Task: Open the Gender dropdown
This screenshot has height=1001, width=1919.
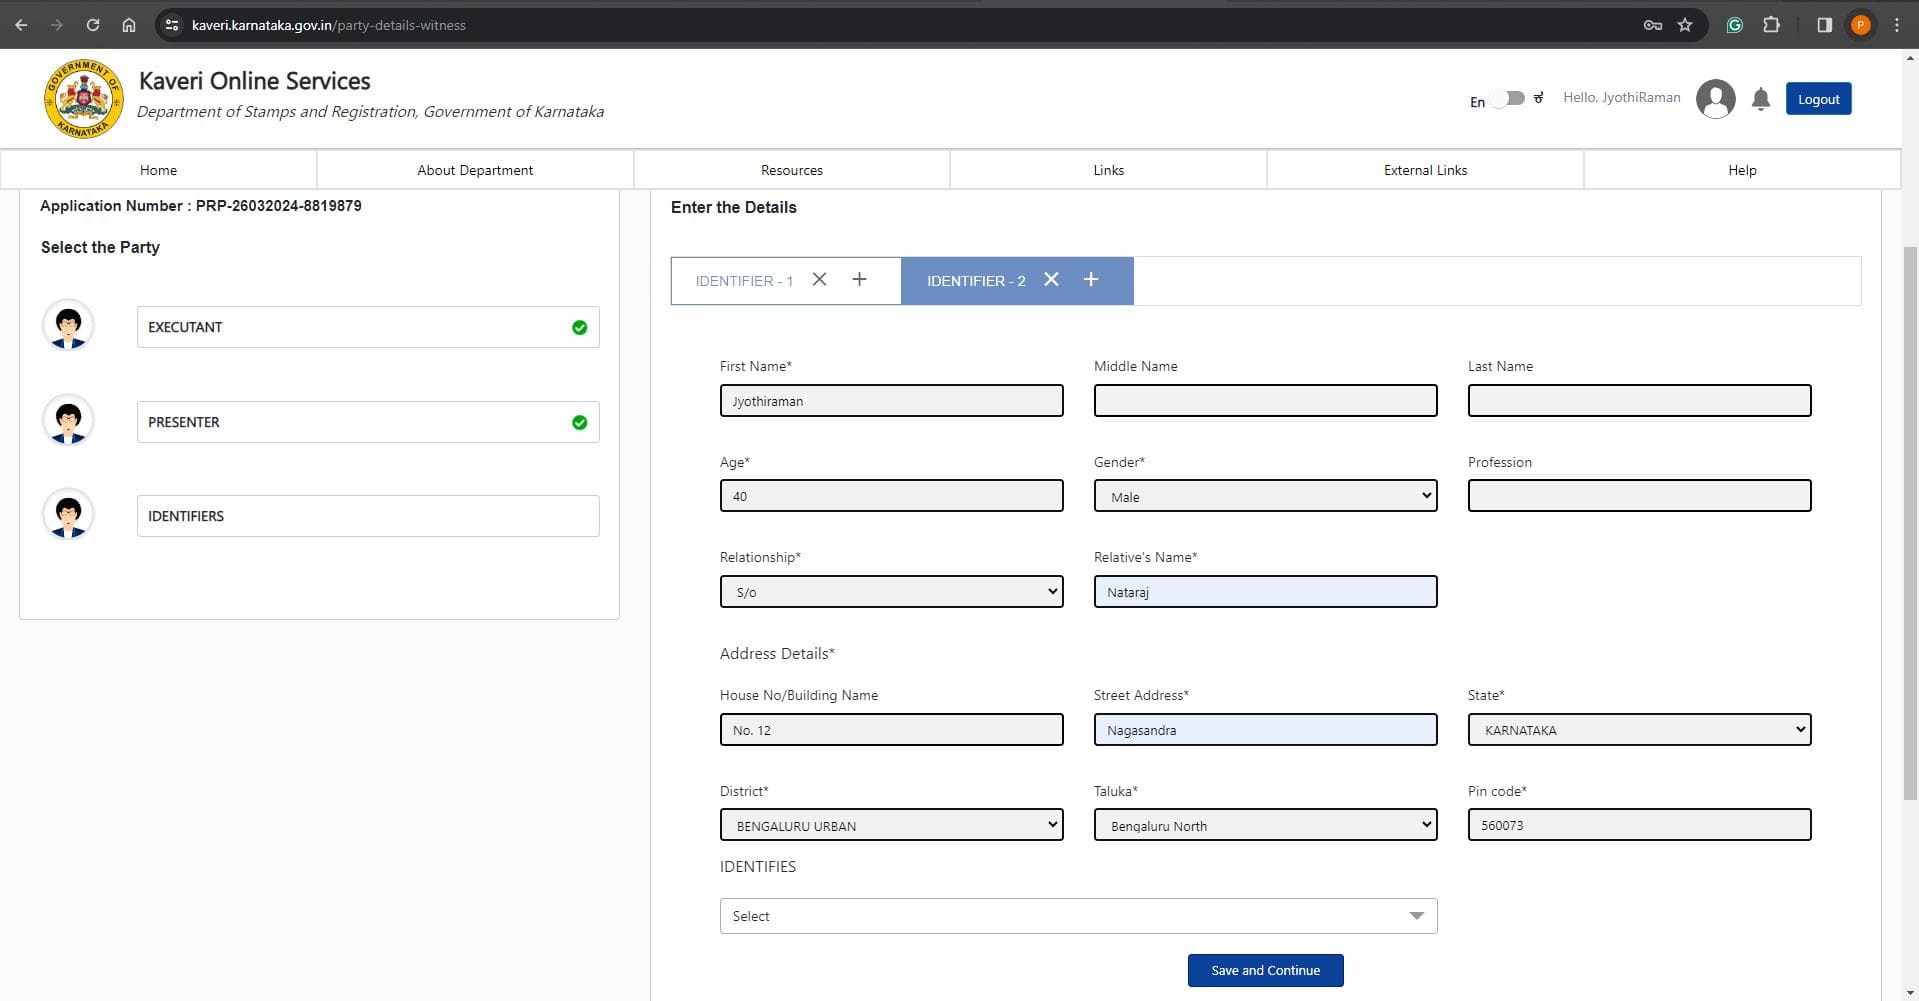Action: (1264, 496)
